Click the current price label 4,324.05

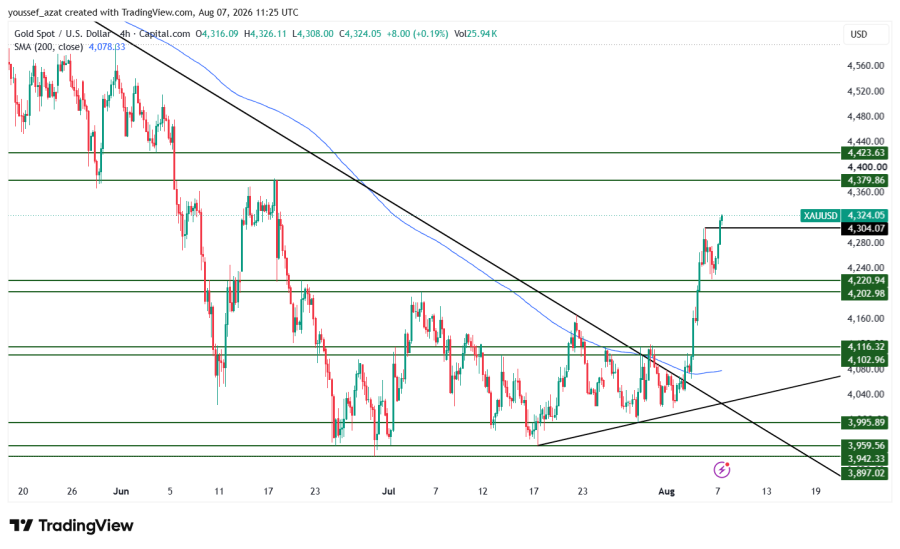tap(864, 215)
